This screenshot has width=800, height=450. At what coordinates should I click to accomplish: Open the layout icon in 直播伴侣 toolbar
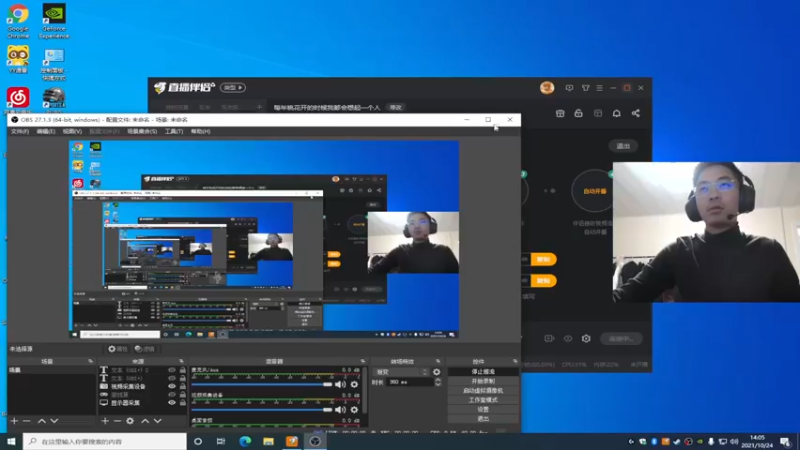click(x=598, y=113)
